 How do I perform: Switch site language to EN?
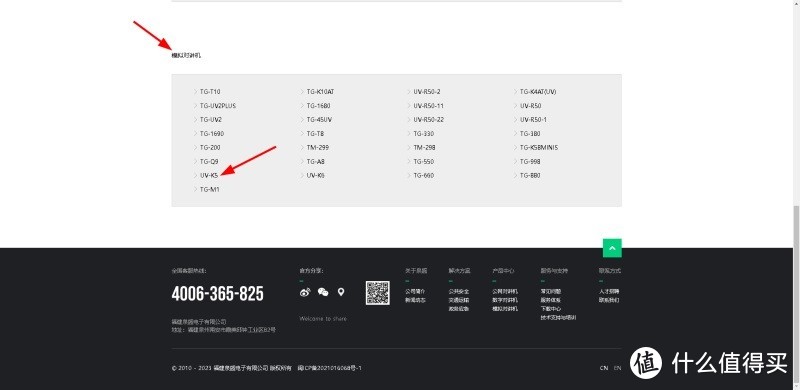tap(617, 368)
